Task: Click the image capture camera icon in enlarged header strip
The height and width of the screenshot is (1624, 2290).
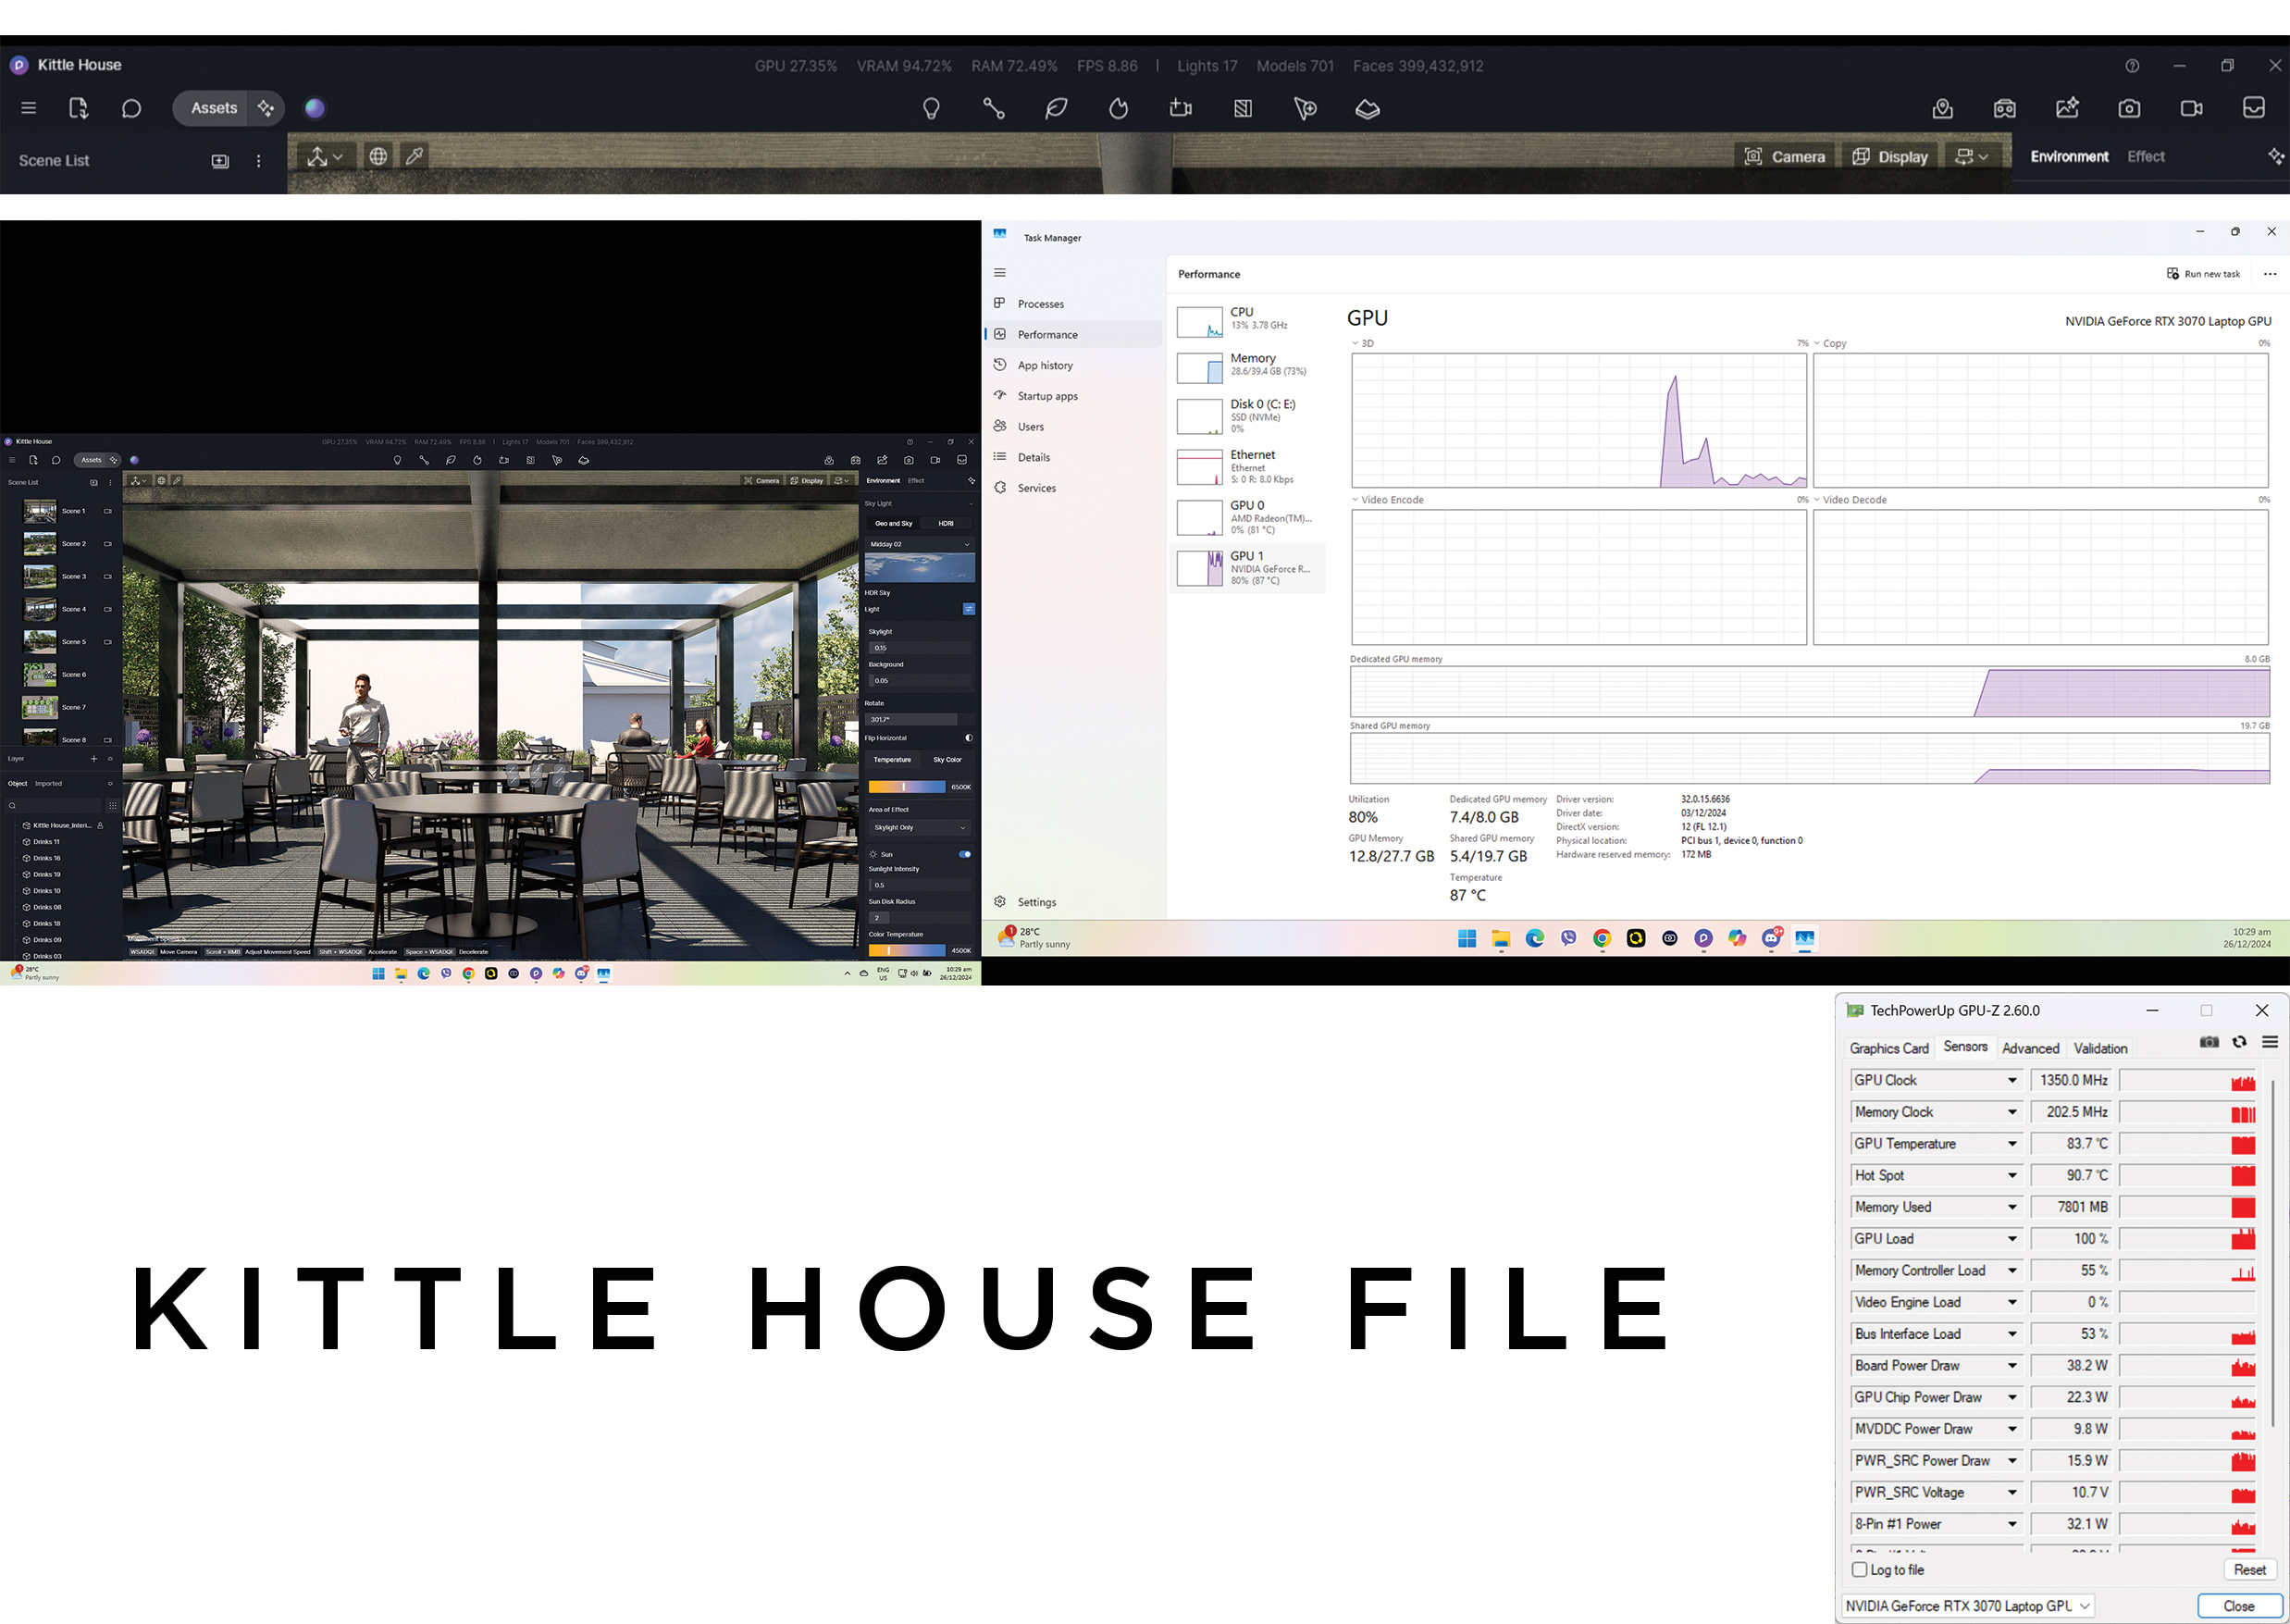Action: coord(2129,108)
